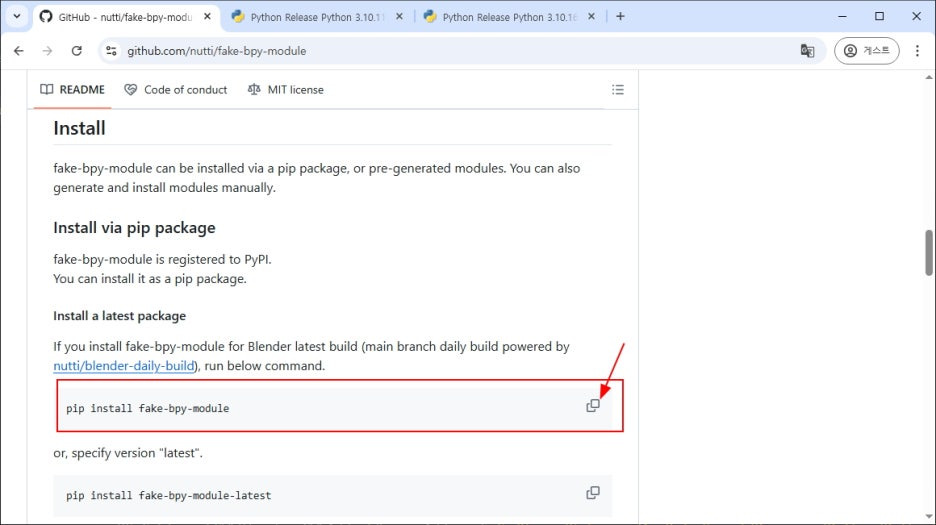Click the page vertical scrollbar thumb
This screenshot has height=525, width=936.
pyautogui.click(x=929, y=252)
